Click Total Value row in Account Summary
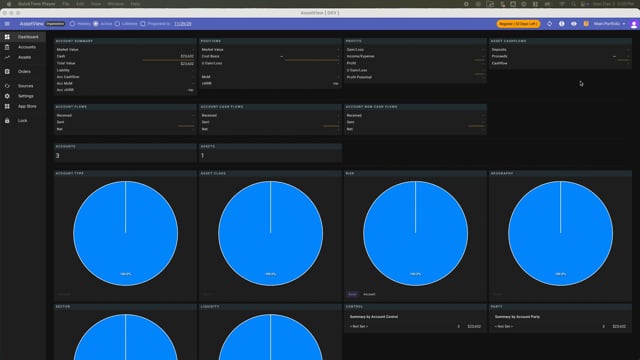640x360 pixels. 125,63
